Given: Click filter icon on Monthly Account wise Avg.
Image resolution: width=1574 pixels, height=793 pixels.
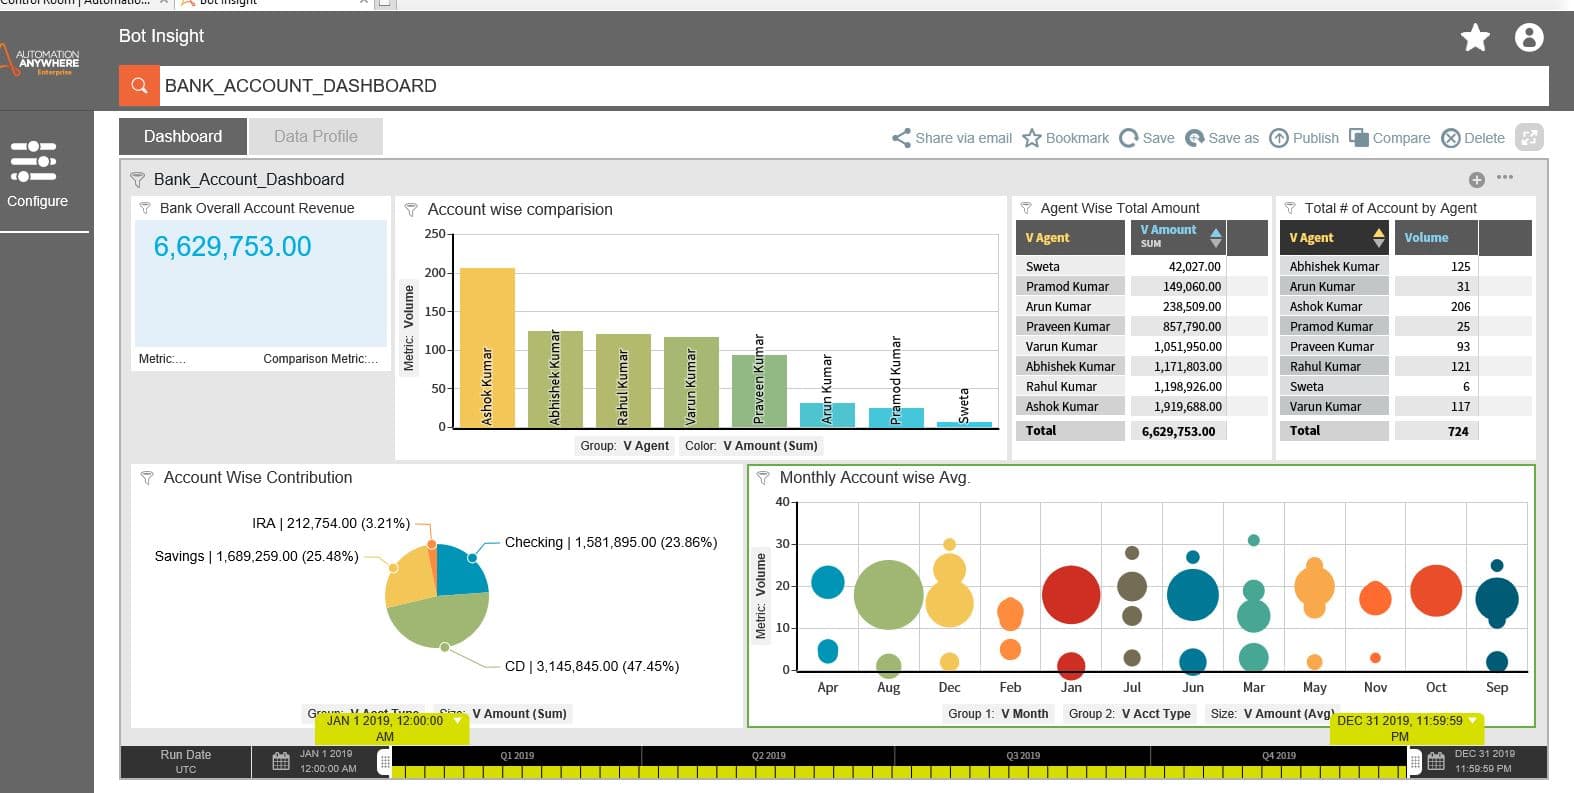Looking at the screenshot, I should pos(763,478).
